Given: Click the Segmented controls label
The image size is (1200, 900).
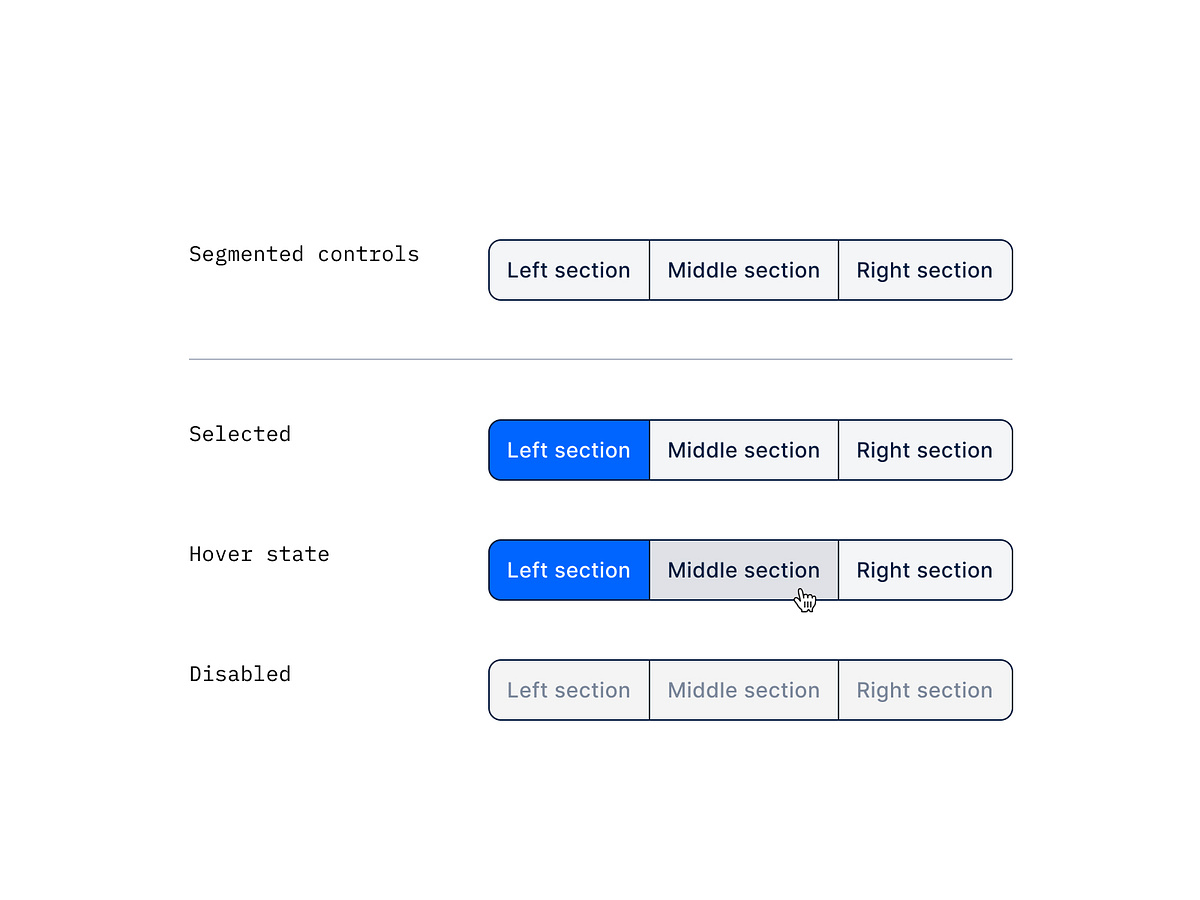Looking at the screenshot, I should [x=304, y=254].
